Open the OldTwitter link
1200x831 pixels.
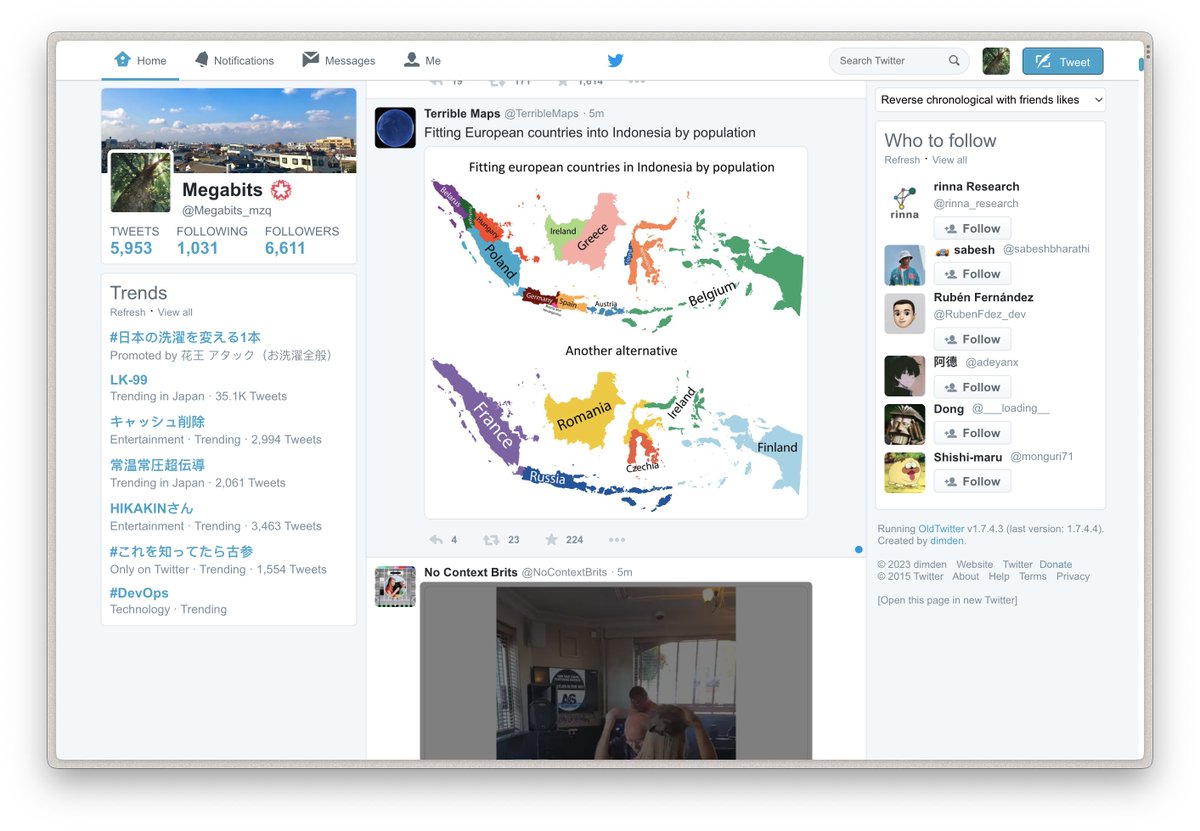[941, 529]
